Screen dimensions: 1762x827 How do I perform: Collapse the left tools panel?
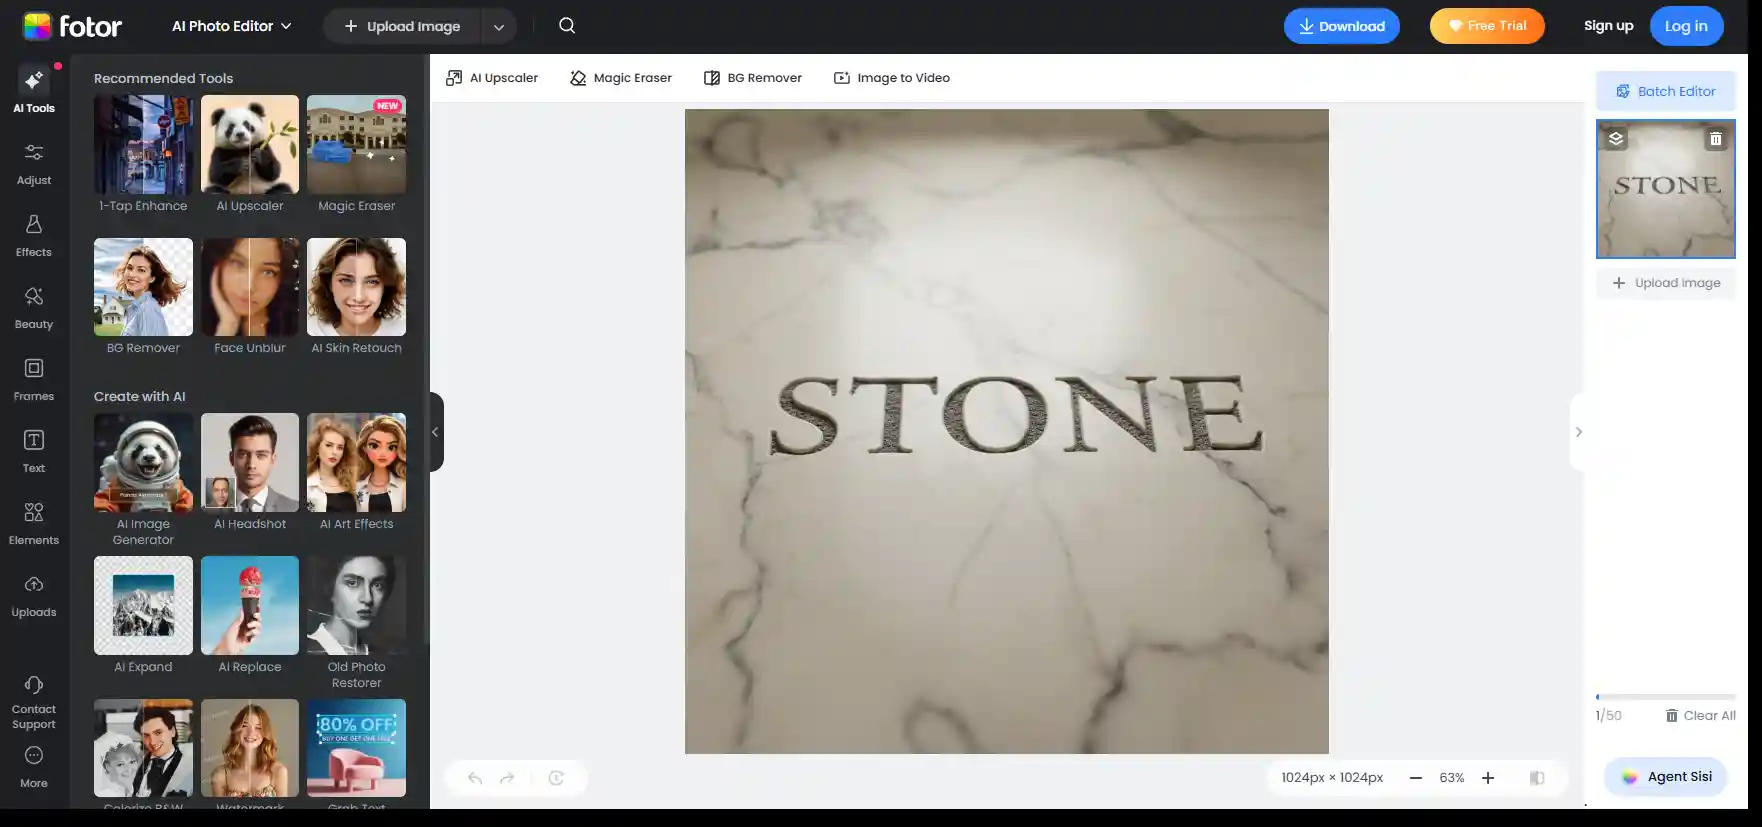pos(435,432)
